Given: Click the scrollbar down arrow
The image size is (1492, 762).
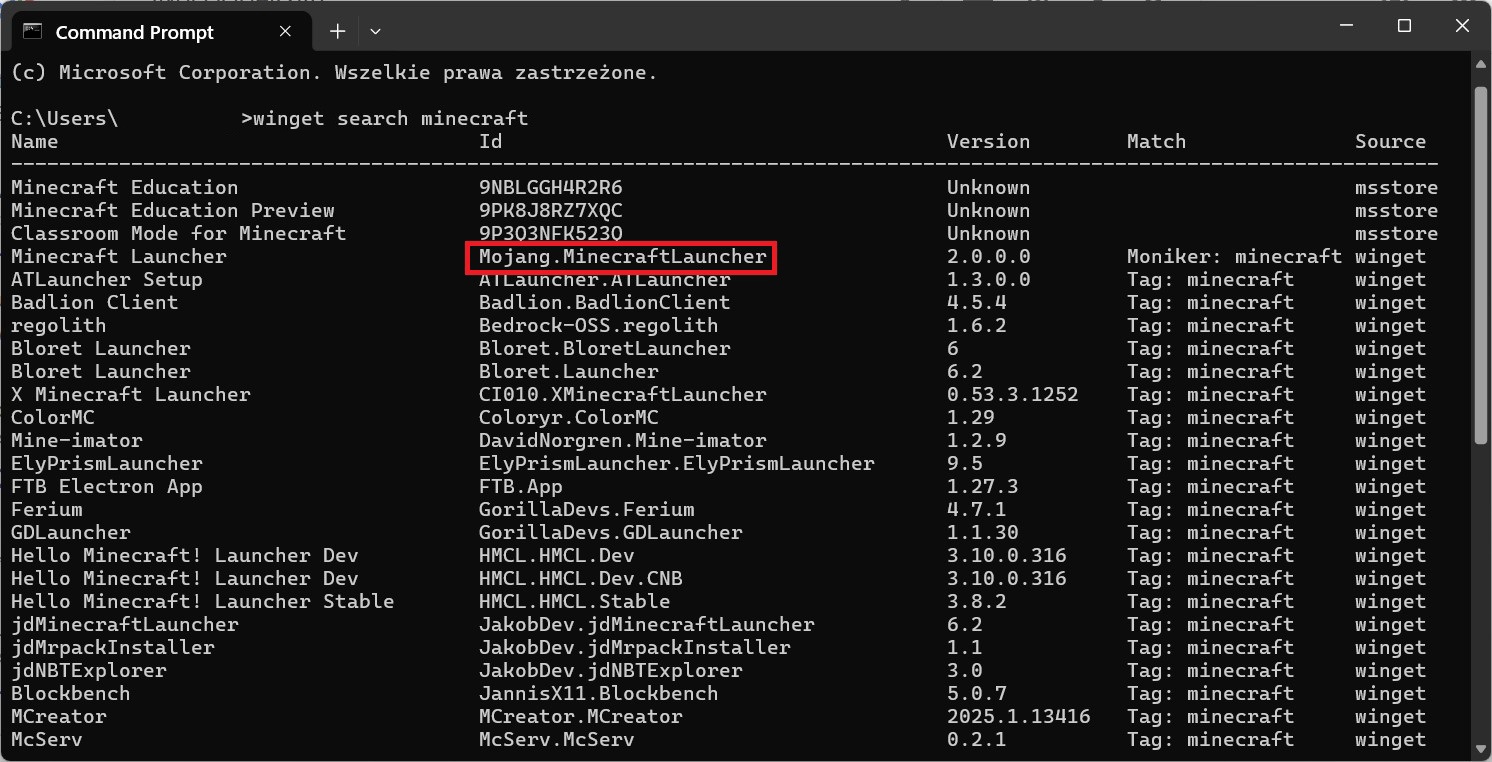Looking at the screenshot, I should pyautogui.click(x=1481, y=749).
